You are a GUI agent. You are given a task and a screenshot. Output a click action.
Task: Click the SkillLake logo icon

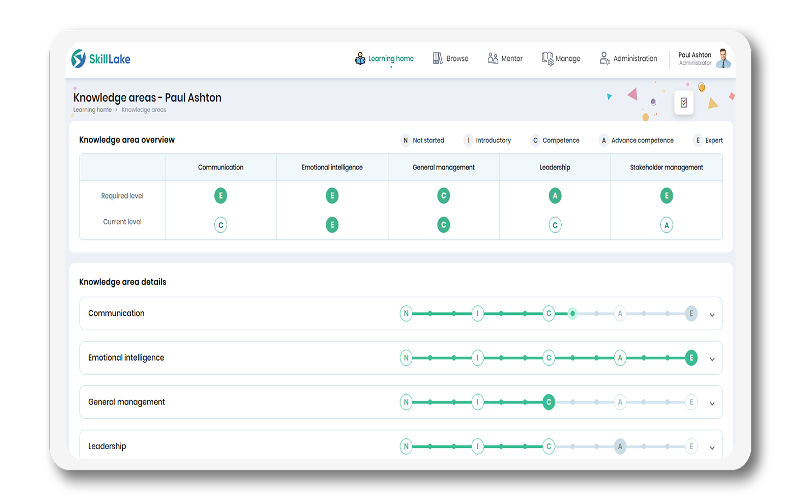pyautogui.click(x=79, y=59)
